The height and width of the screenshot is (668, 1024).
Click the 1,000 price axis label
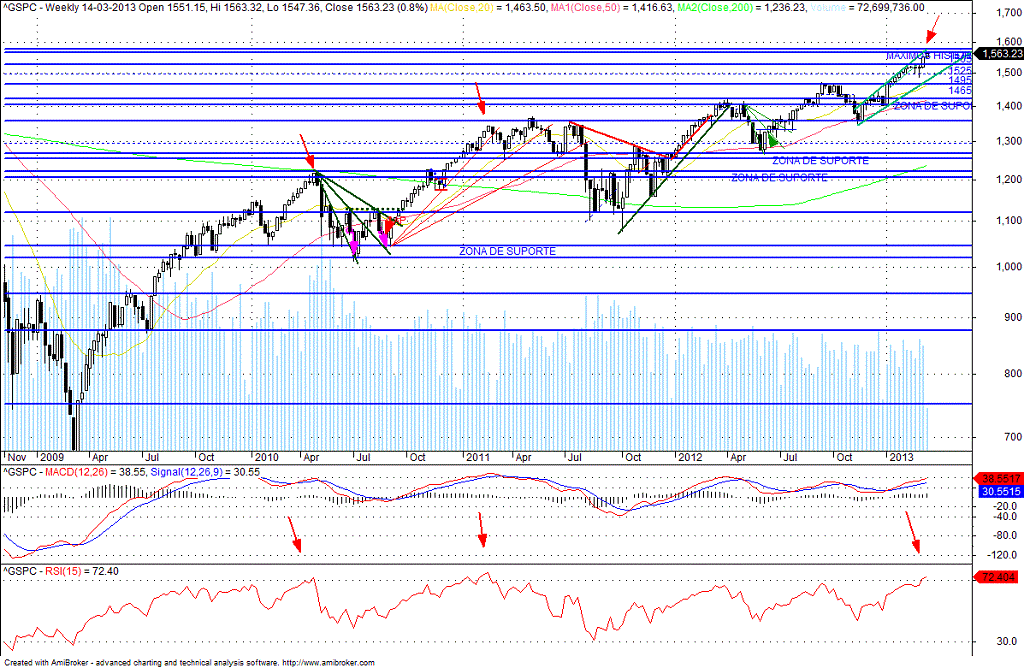[x=1009, y=266]
